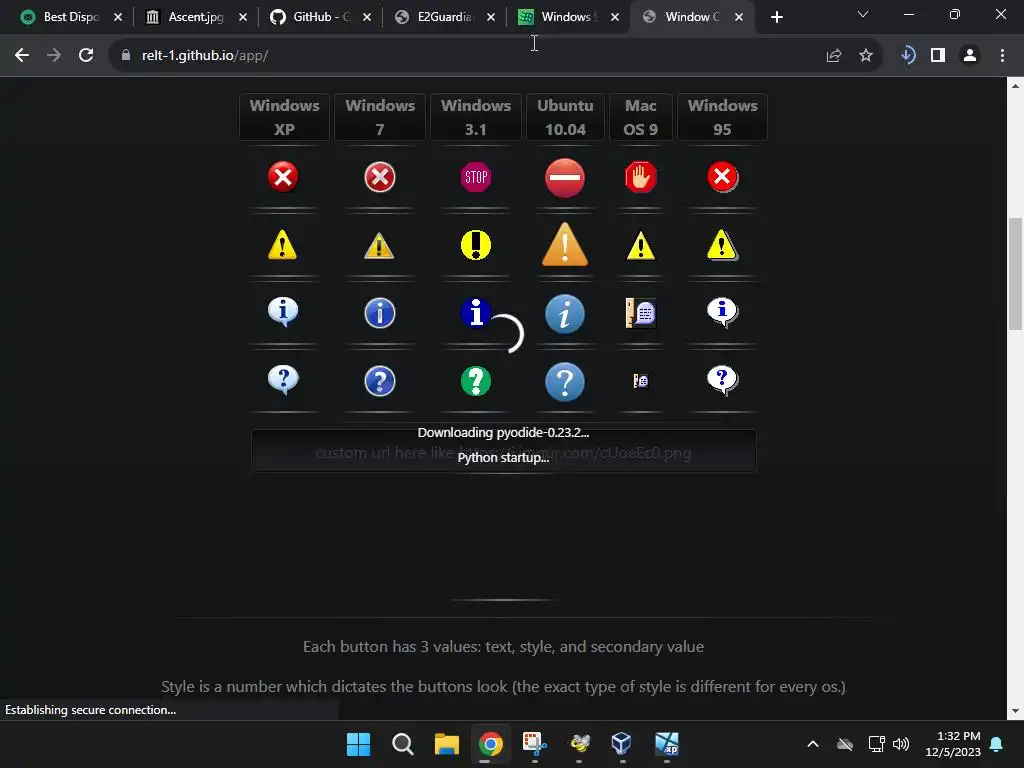Select the Windows 3.1 yellow exclamation circle
1024x768 pixels.
click(x=475, y=246)
